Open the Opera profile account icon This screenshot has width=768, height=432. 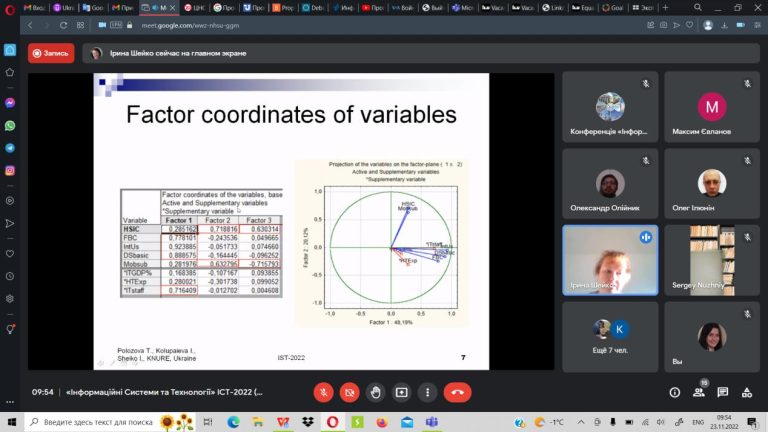click(x=708, y=25)
